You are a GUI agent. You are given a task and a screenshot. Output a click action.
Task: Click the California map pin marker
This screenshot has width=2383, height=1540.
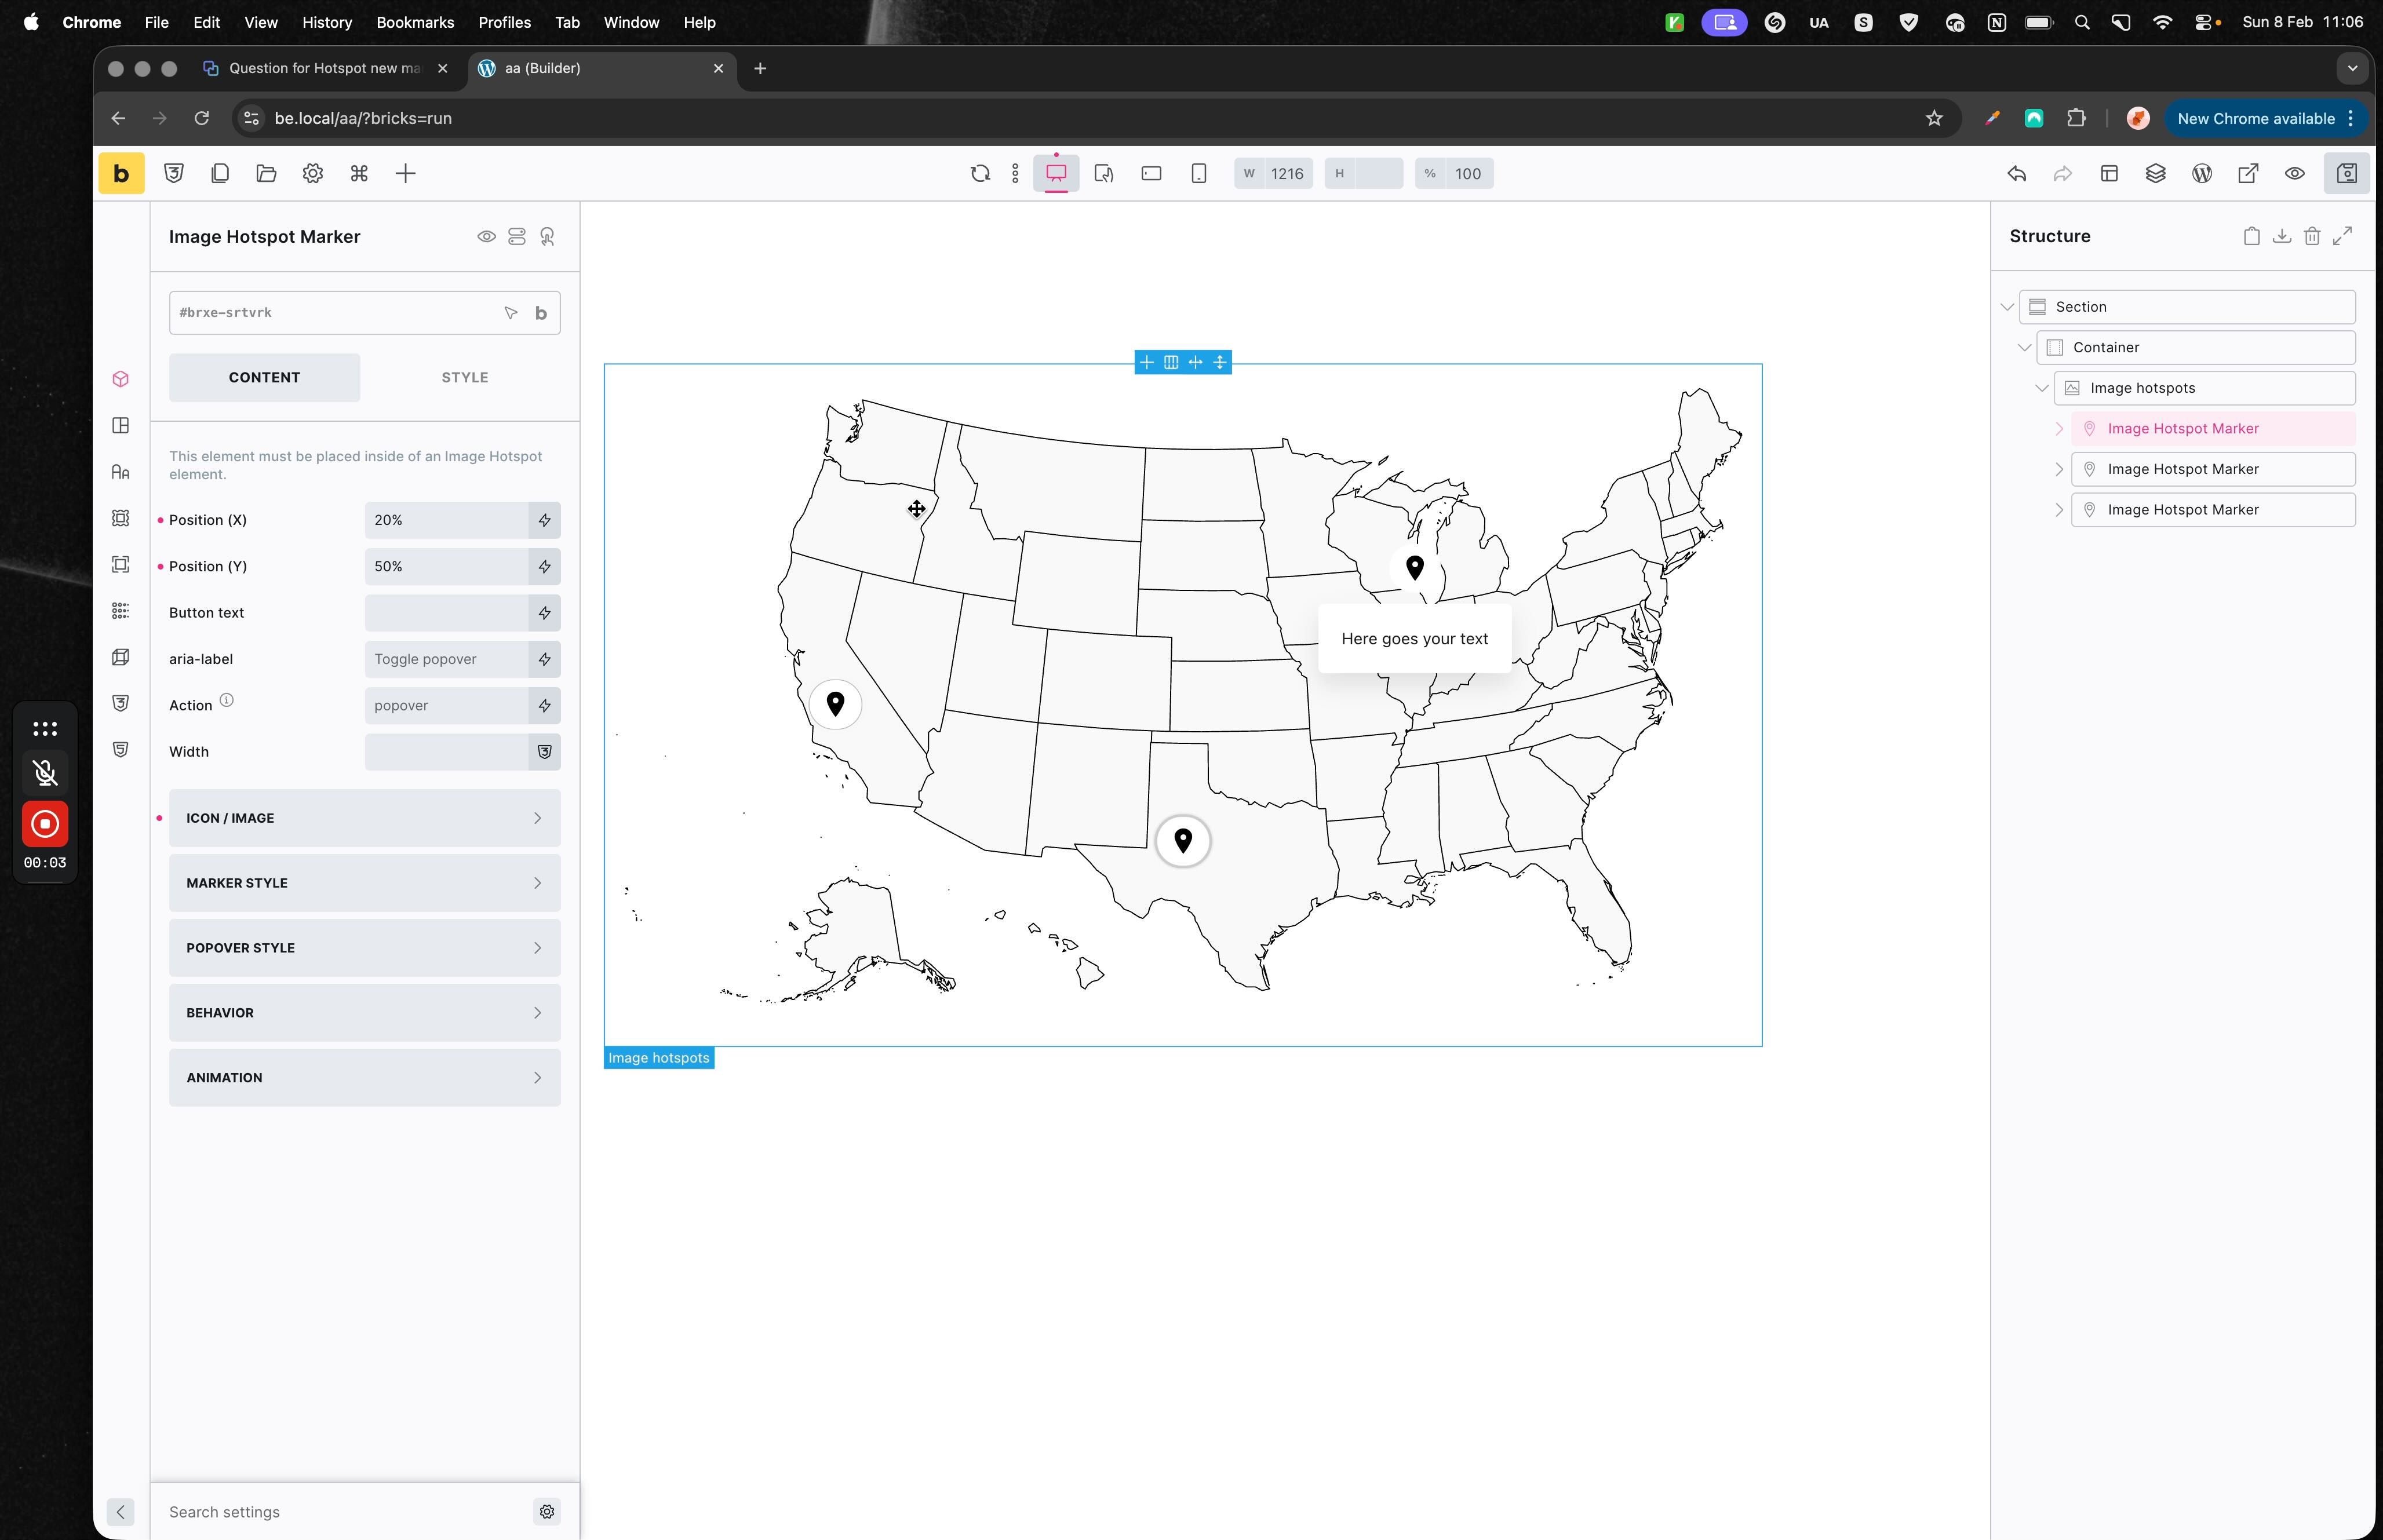835,704
